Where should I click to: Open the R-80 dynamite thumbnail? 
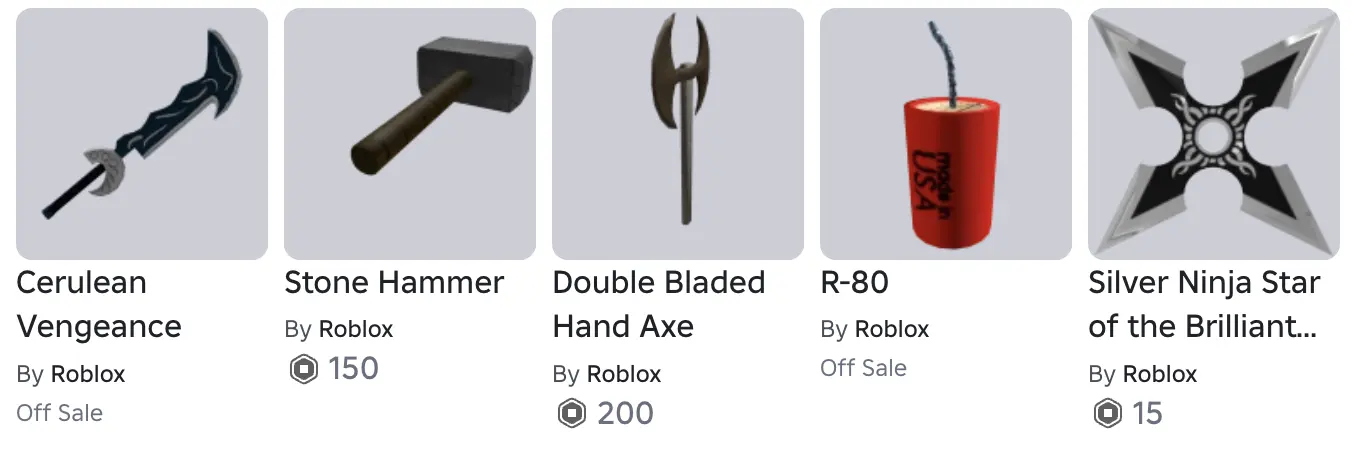tap(946, 134)
